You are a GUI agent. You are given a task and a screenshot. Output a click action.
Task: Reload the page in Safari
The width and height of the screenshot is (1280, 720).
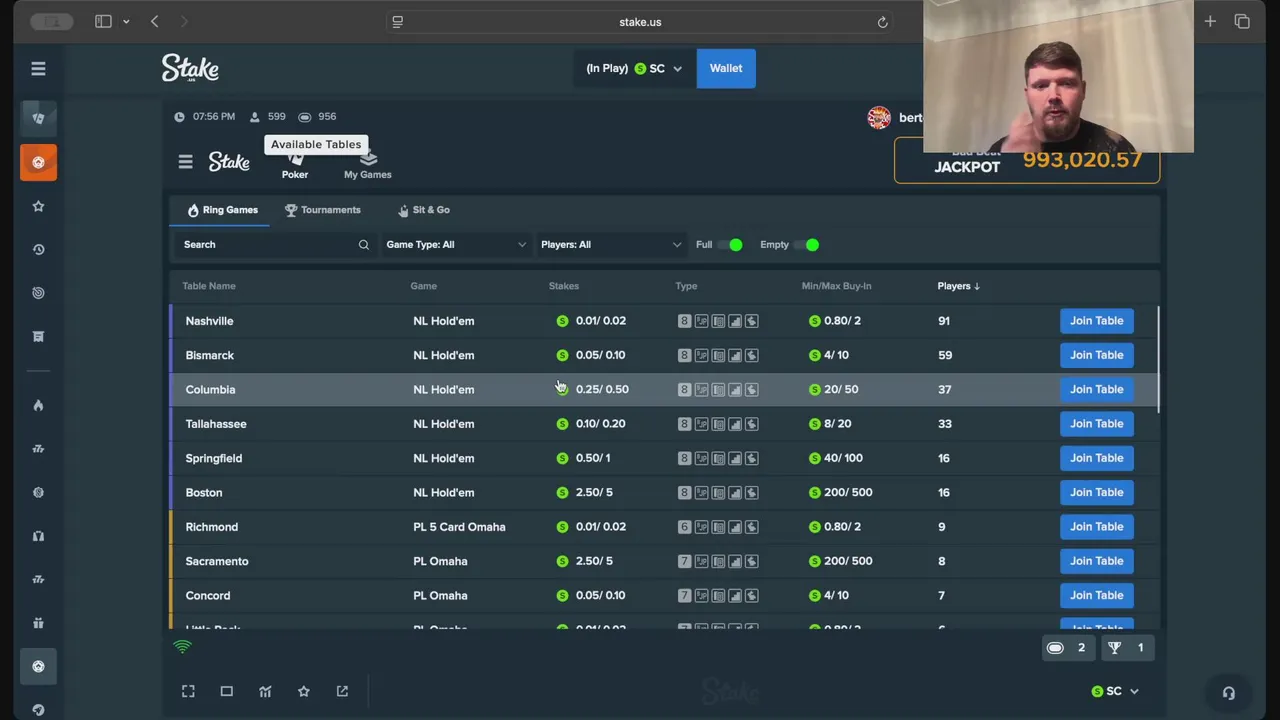click(882, 22)
